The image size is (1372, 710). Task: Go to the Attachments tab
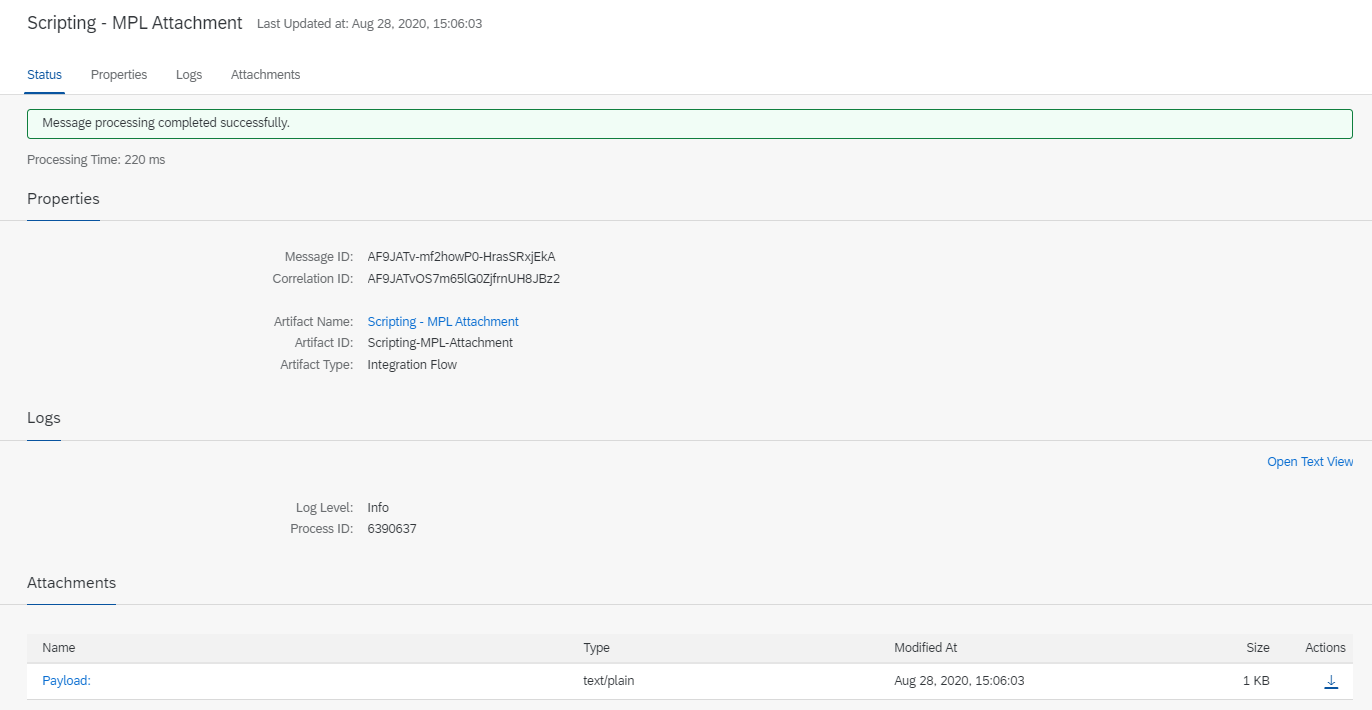click(266, 75)
